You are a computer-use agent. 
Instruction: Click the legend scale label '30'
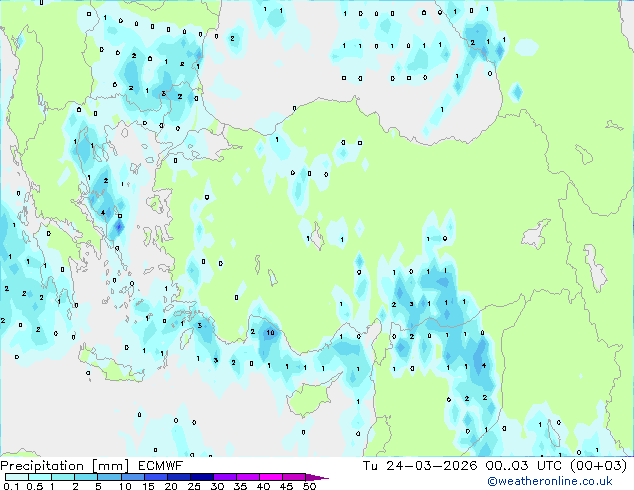pos(217,486)
